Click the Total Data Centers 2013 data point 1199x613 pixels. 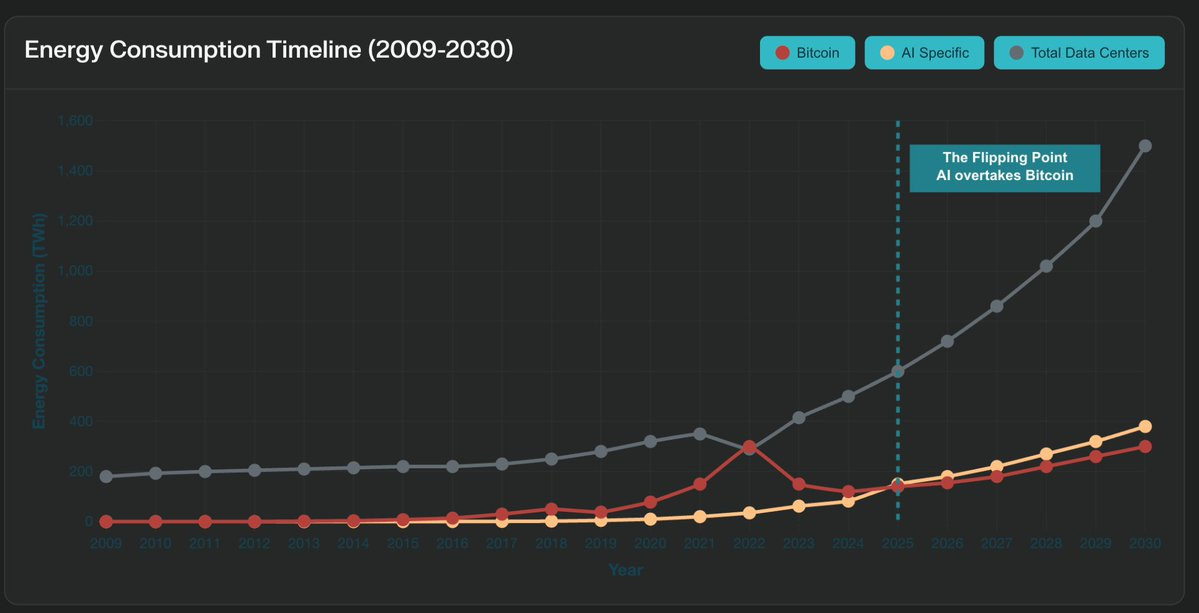coord(304,469)
